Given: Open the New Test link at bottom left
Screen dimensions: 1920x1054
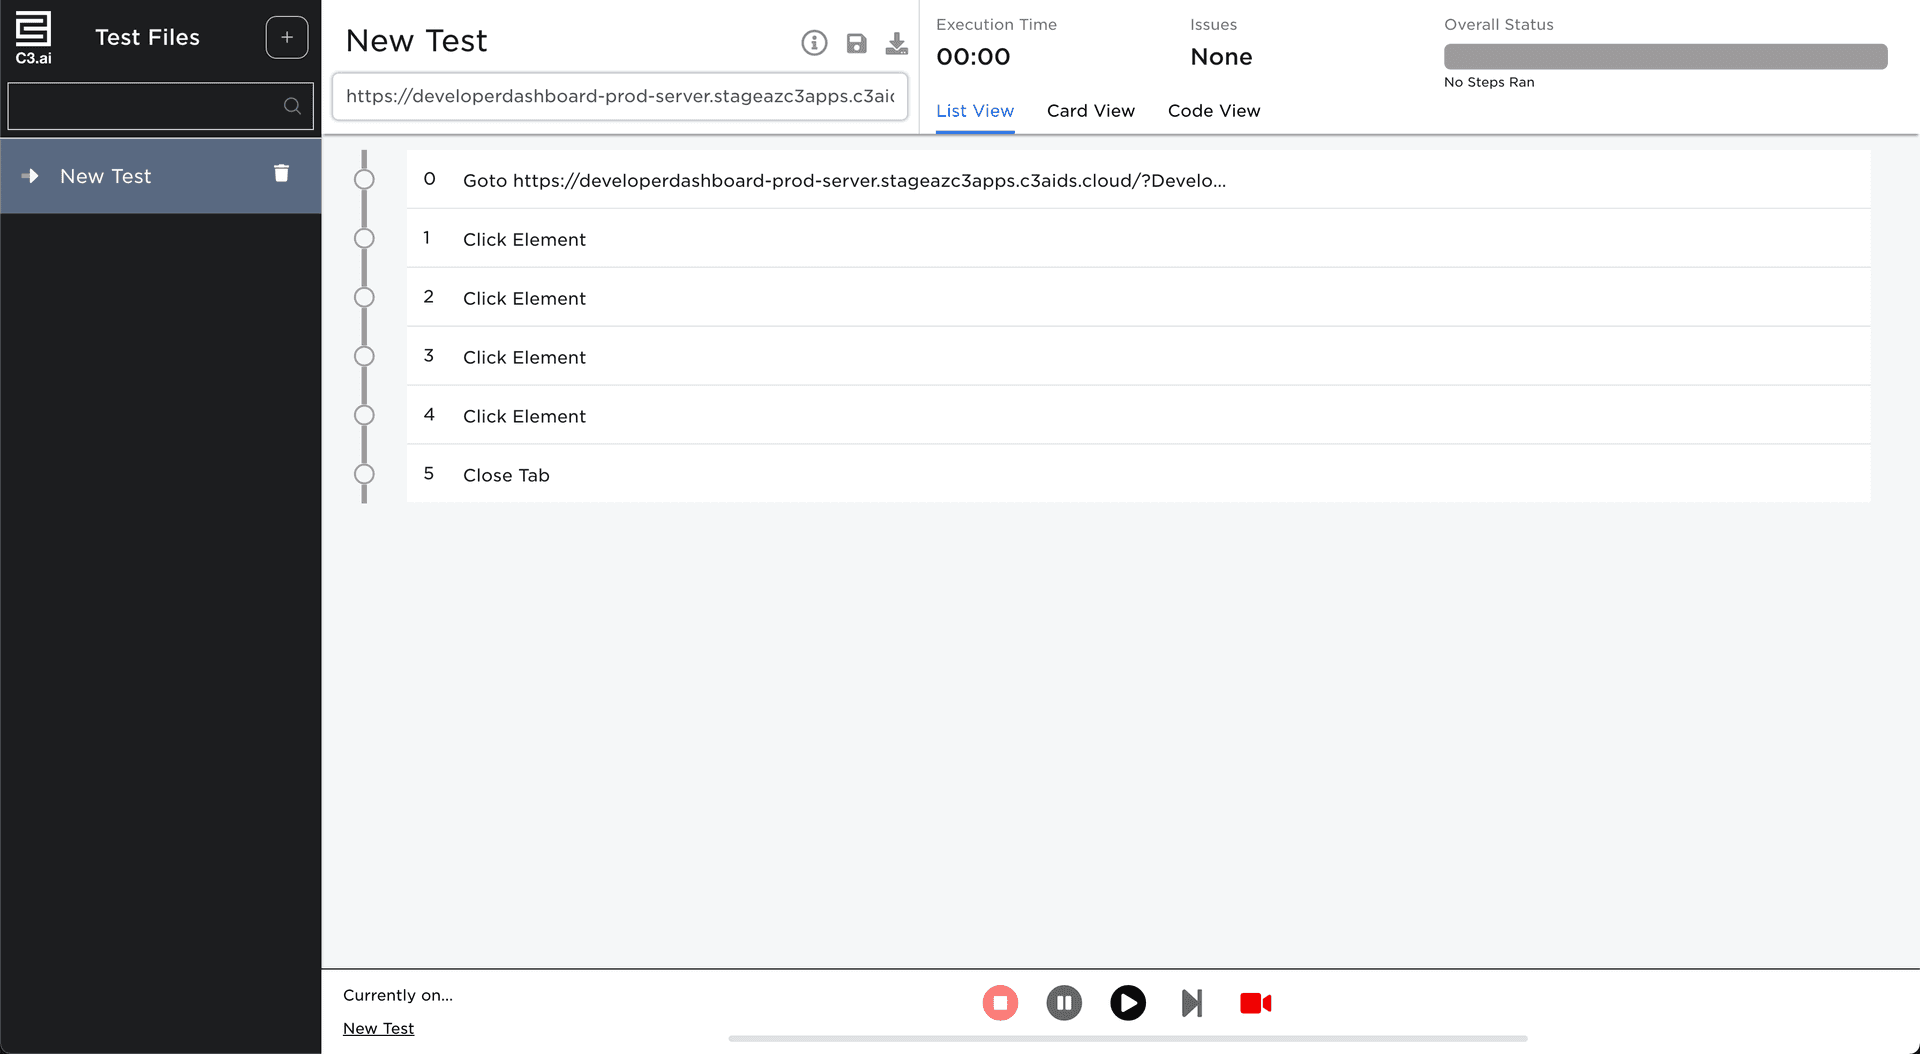Looking at the screenshot, I should point(378,1028).
